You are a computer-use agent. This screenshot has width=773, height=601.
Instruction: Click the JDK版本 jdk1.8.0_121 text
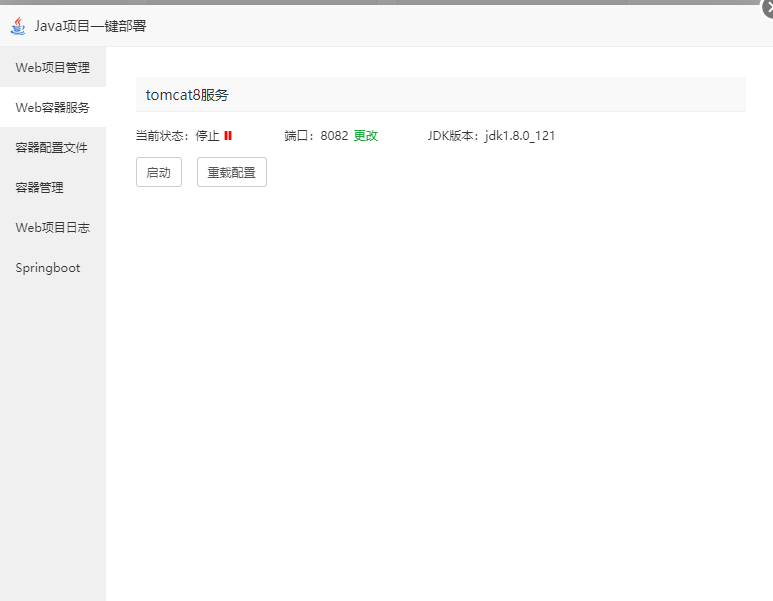click(x=491, y=136)
